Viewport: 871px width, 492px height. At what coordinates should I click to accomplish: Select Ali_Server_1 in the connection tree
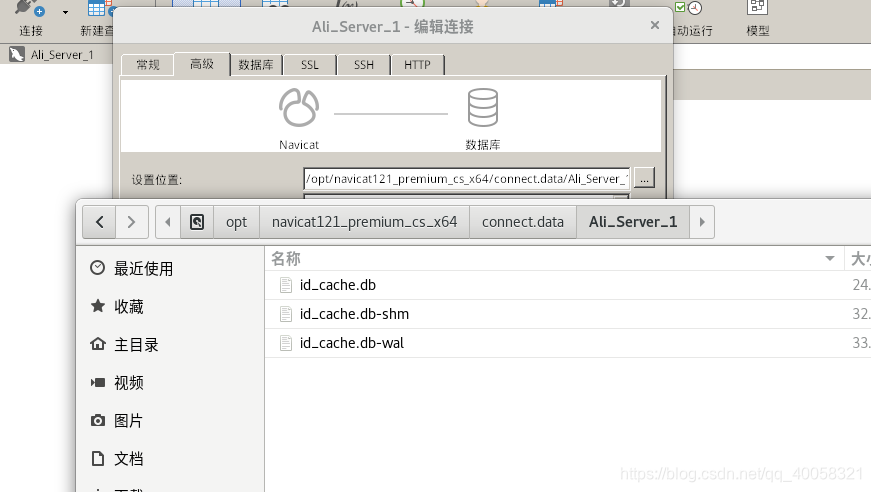click(x=62, y=54)
